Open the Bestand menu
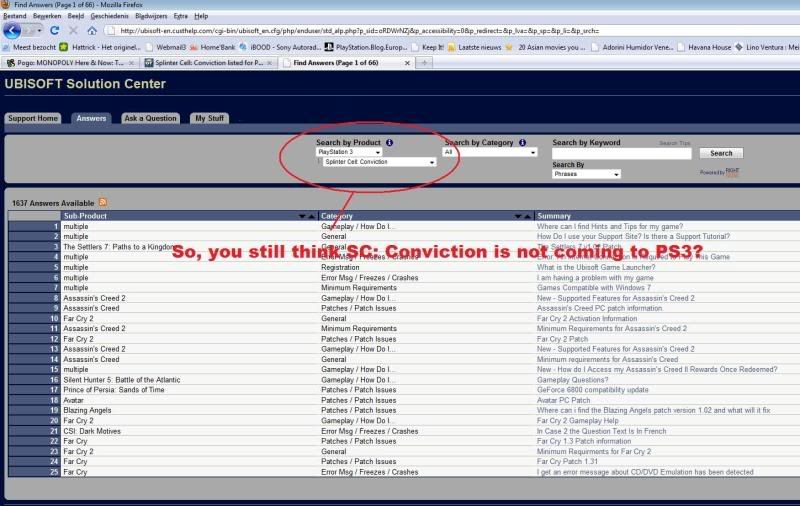This screenshot has width=800, height=506. [15, 16]
